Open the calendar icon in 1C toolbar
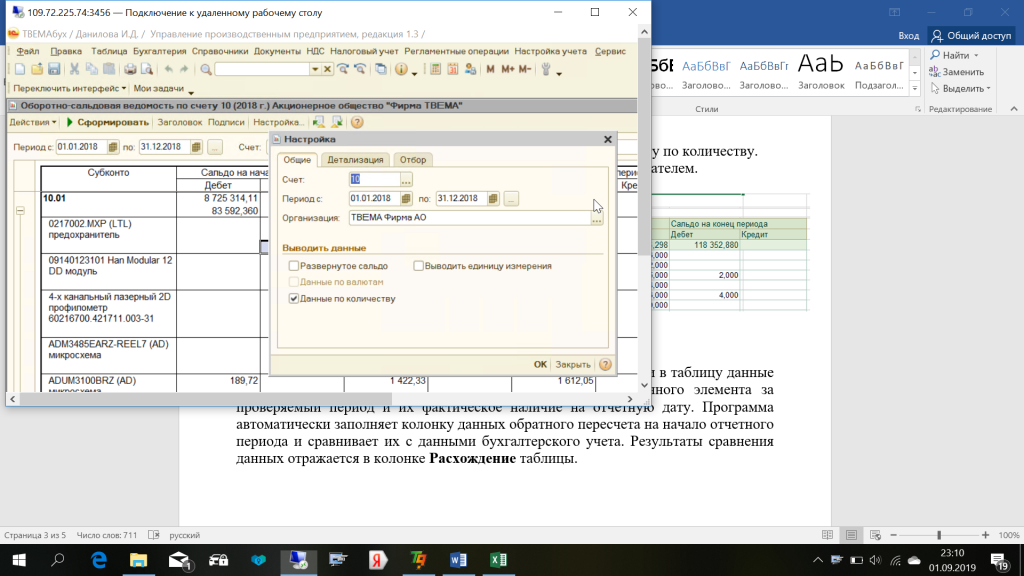Screen dimensions: 1024x576 coord(453,69)
